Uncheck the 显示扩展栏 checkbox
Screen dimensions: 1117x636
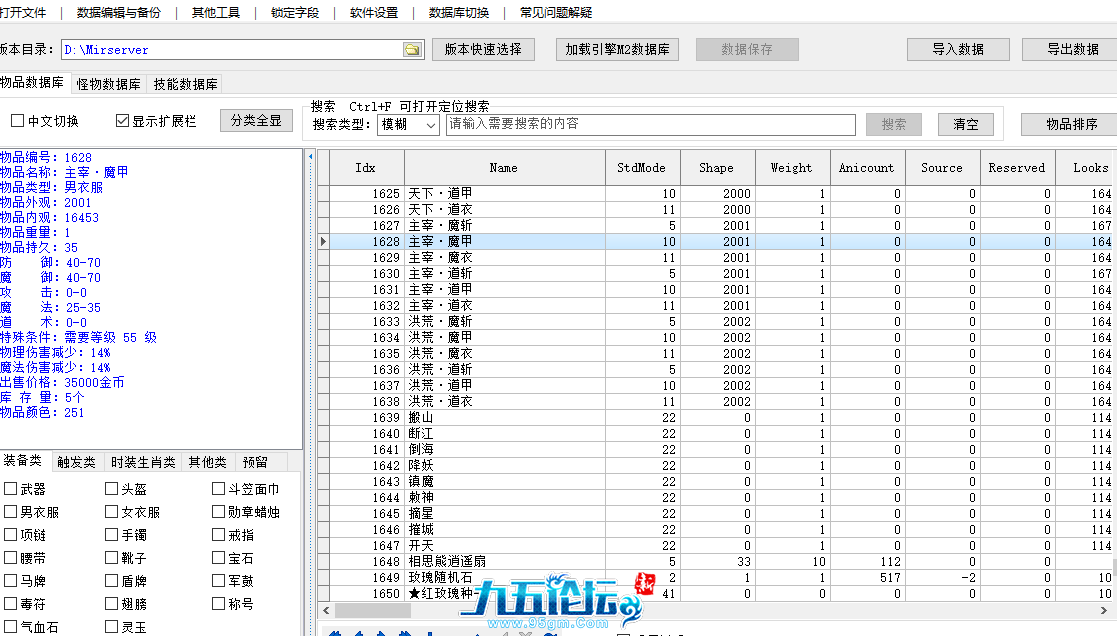tap(123, 121)
